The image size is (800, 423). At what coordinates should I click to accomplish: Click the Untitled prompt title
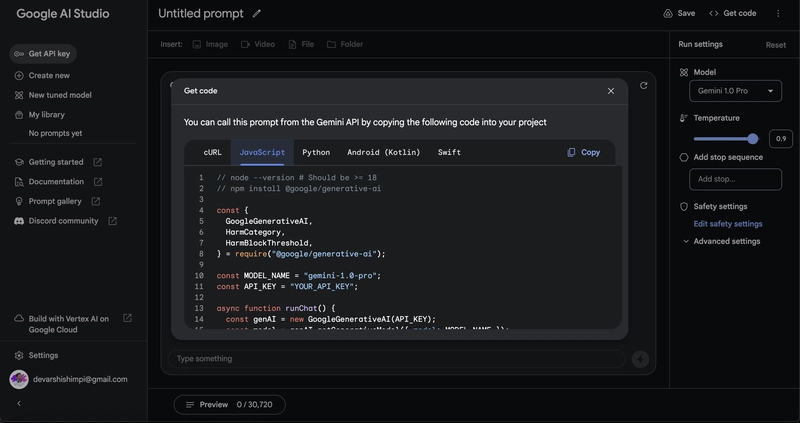click(x=201, y=14)
